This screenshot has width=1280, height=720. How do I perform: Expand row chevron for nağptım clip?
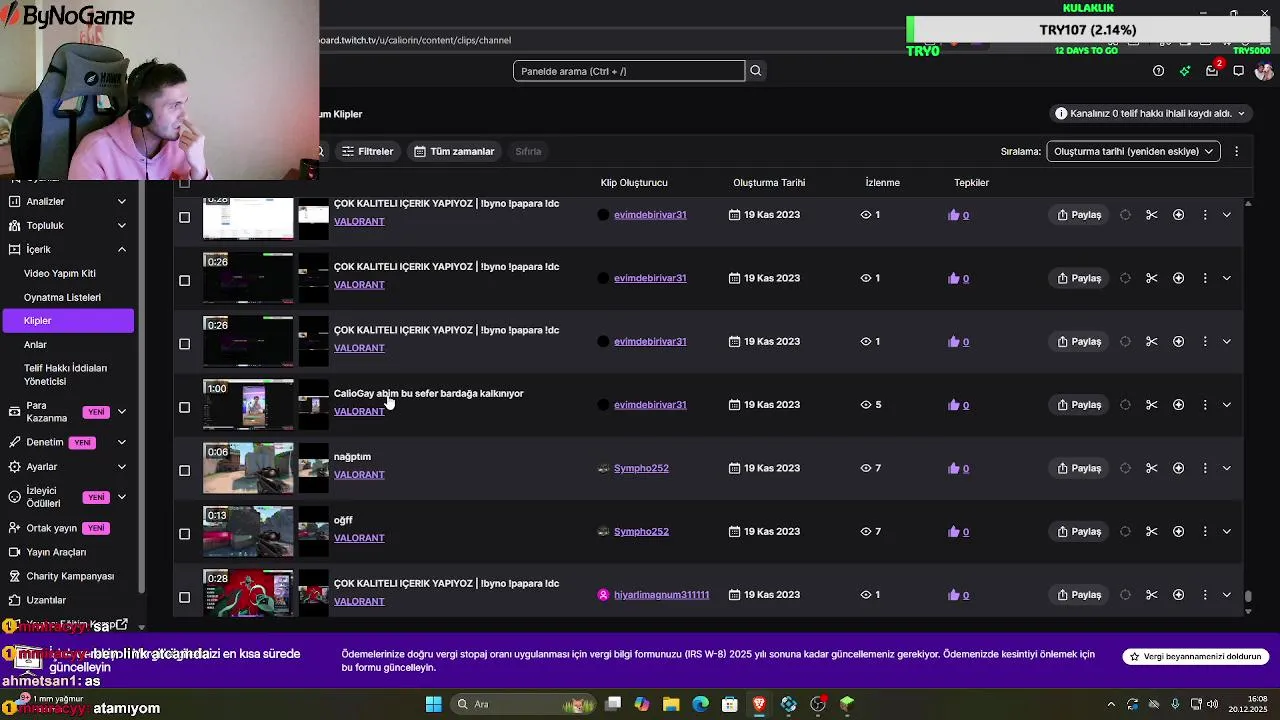coord(1227,468)
